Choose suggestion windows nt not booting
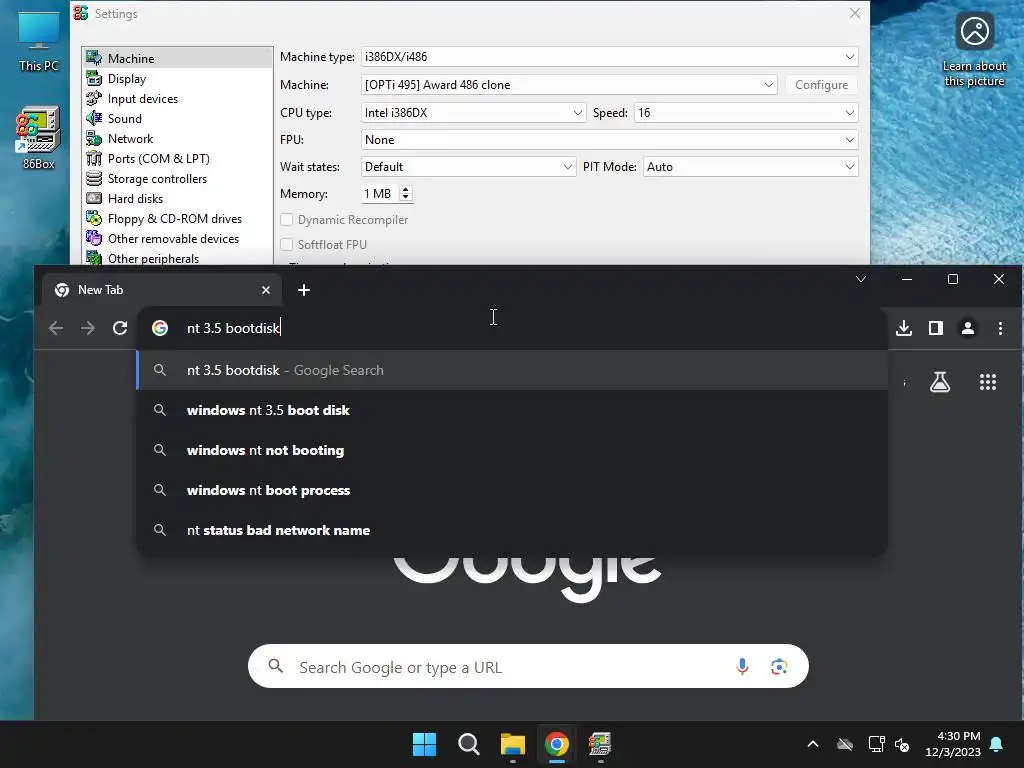The height and width of the screenshot is (768, 1024). (x=511, y=450)
